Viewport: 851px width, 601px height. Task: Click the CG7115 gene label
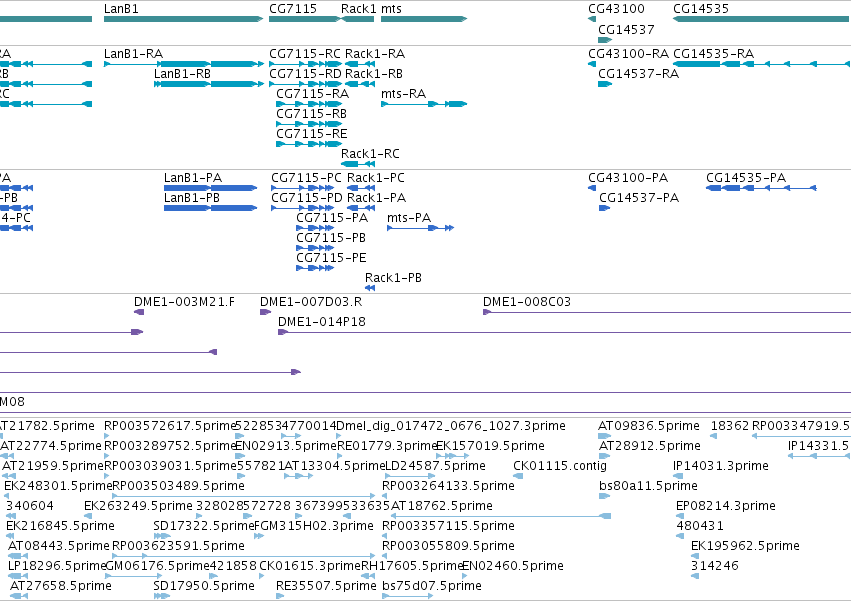pos(293,9)
